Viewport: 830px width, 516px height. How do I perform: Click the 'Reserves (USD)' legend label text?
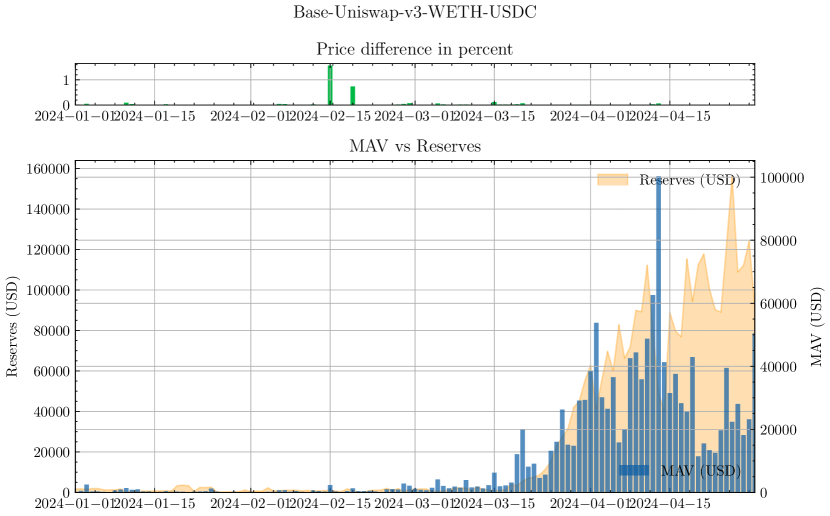(690, 180)
